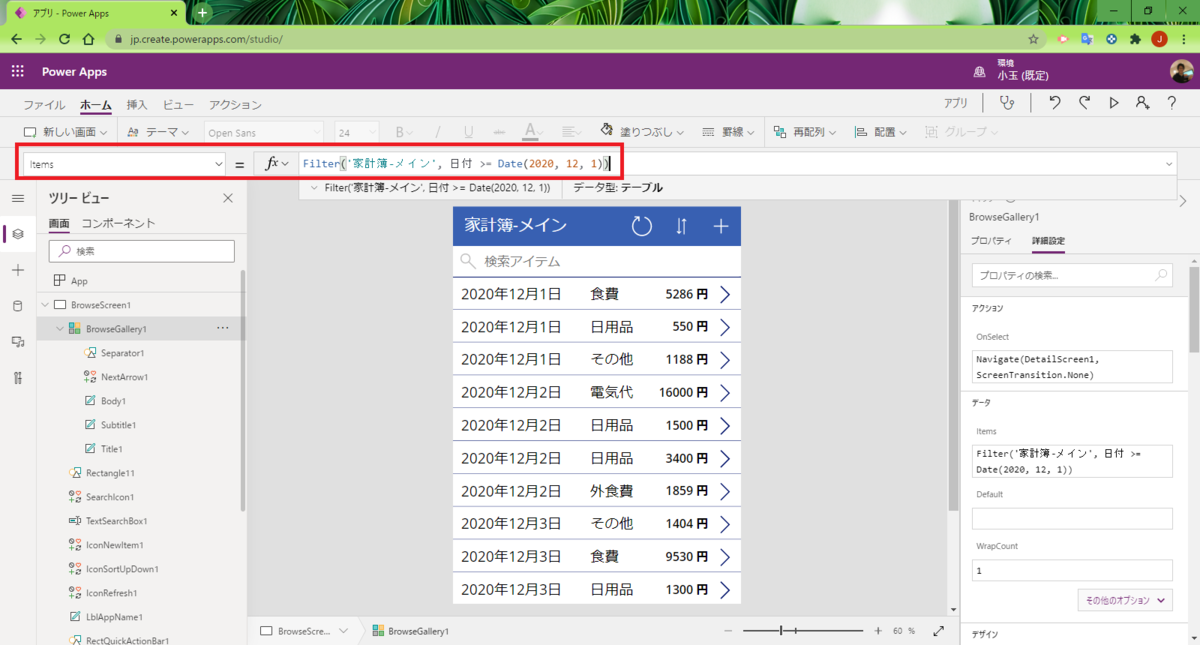1200x645 pixels.
Task: Click the sort up-down icon in app header
Action: (x=681, y=226)
